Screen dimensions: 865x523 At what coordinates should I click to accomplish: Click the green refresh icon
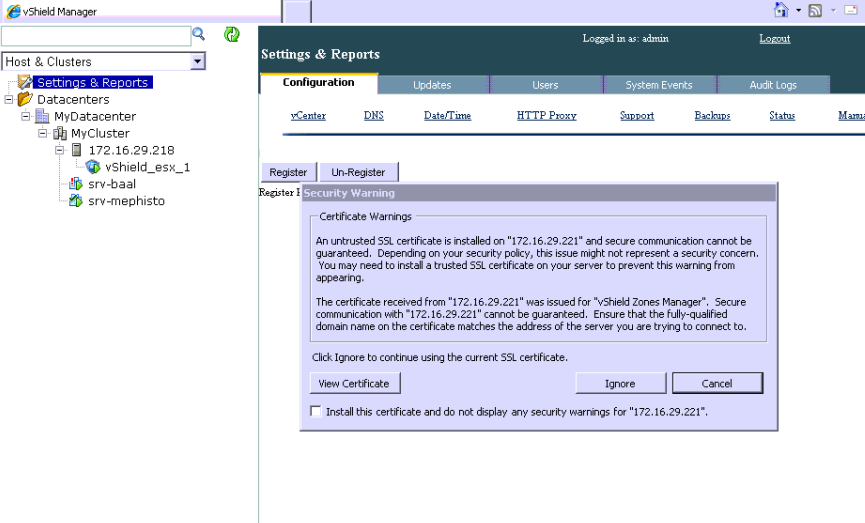[231, 35]
